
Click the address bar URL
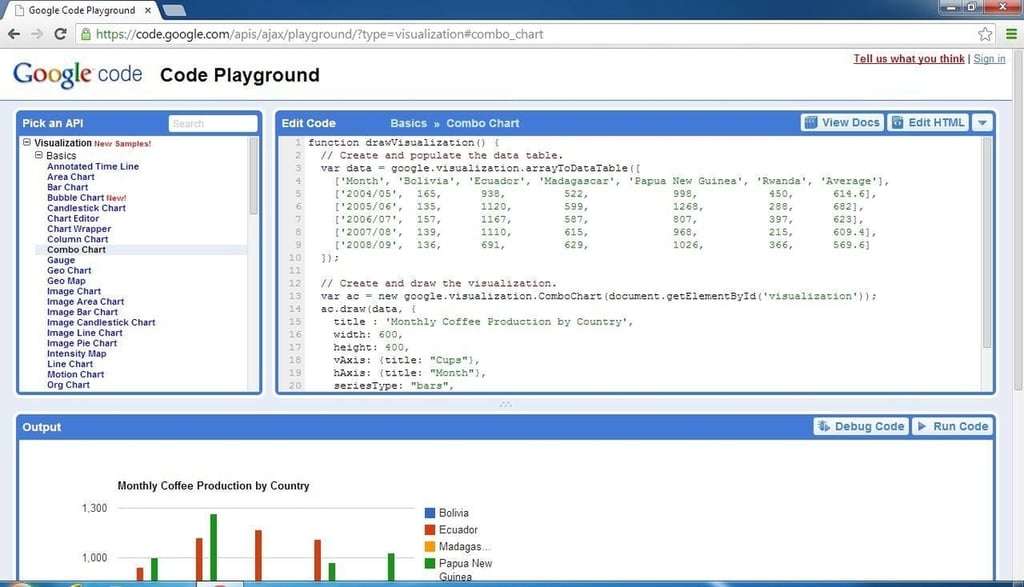319,34
